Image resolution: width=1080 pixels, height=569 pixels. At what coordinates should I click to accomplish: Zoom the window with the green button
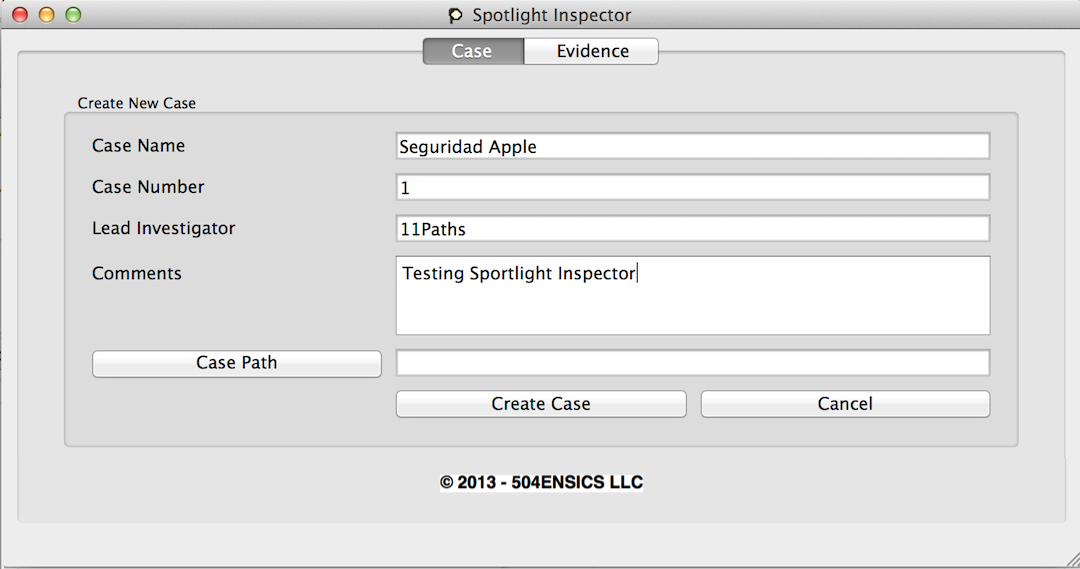click(x=72, y=15)
